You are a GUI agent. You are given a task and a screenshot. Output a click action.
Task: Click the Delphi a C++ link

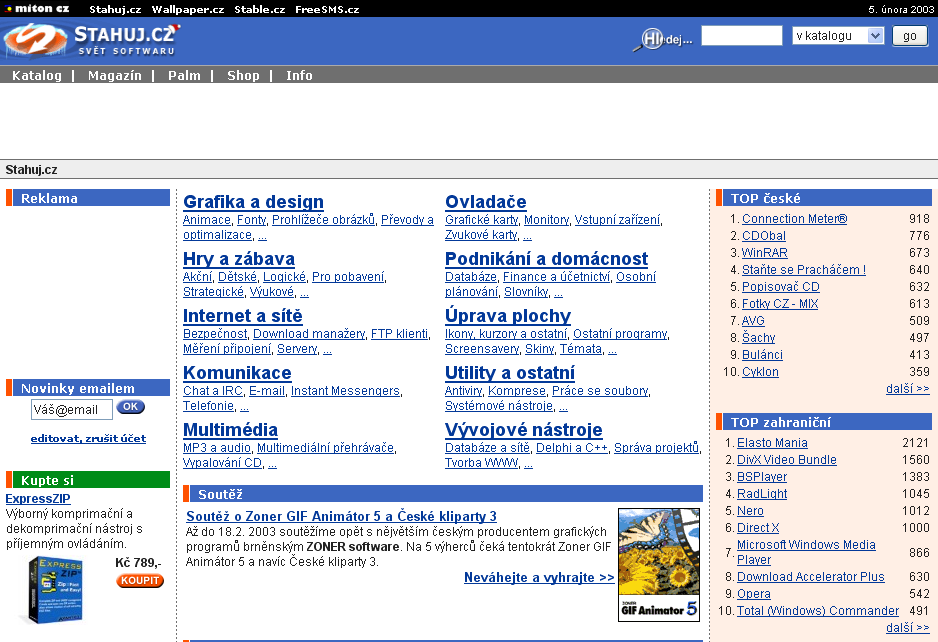(x=572, y=448)
